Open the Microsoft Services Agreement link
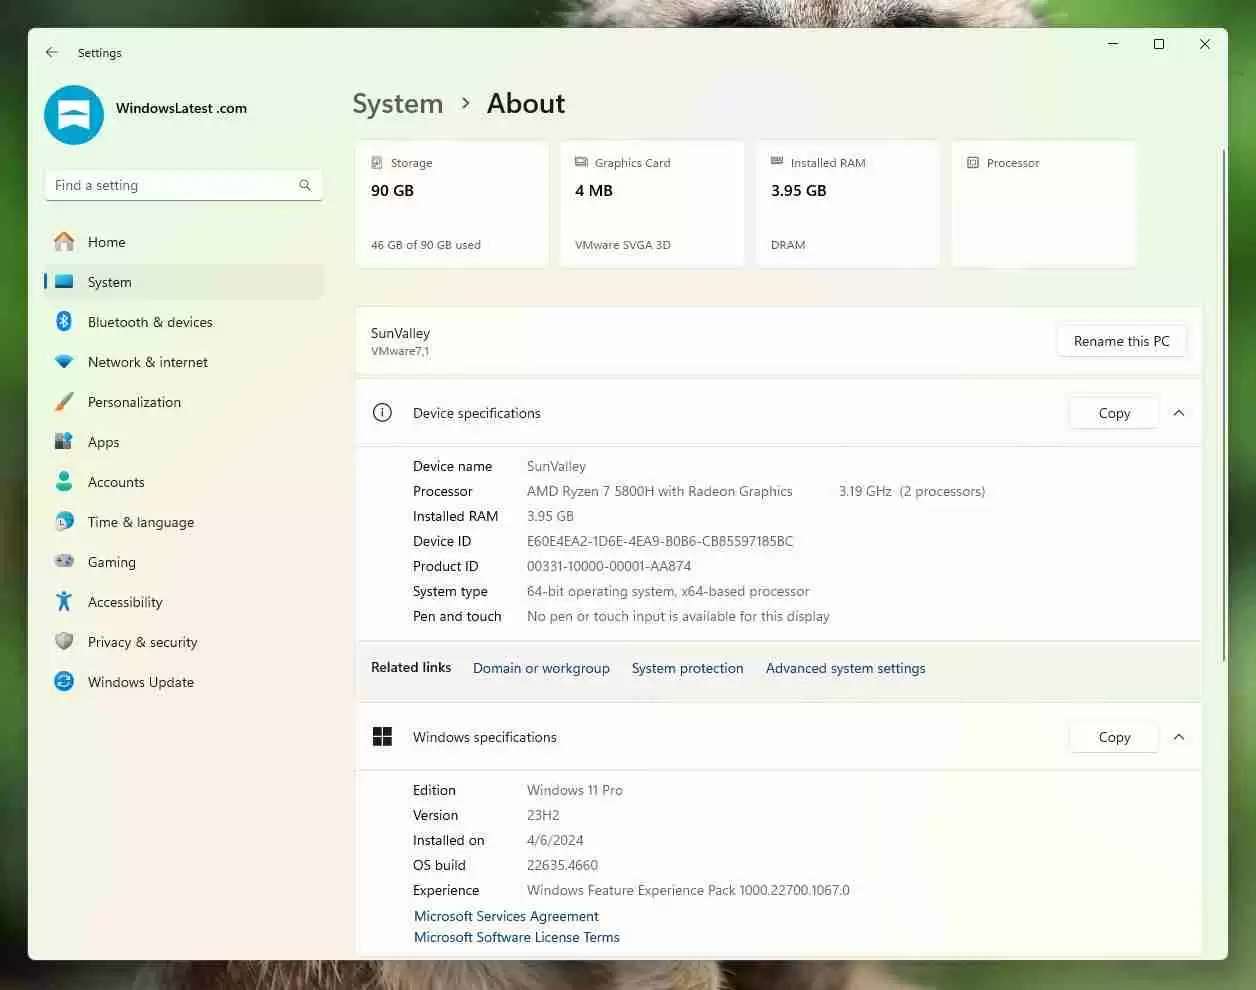This screenshot has height=990, width=1256. pos(506,916)
